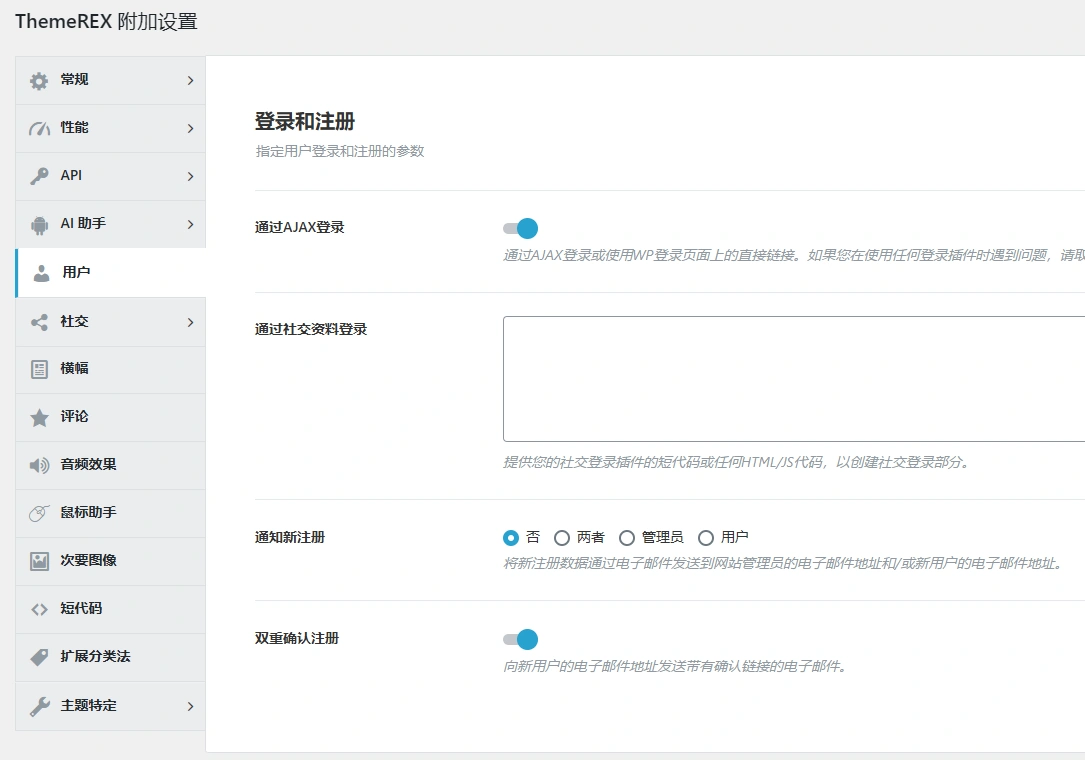
Task: Select the 管理员 notification option
Action: click(627, 537)
